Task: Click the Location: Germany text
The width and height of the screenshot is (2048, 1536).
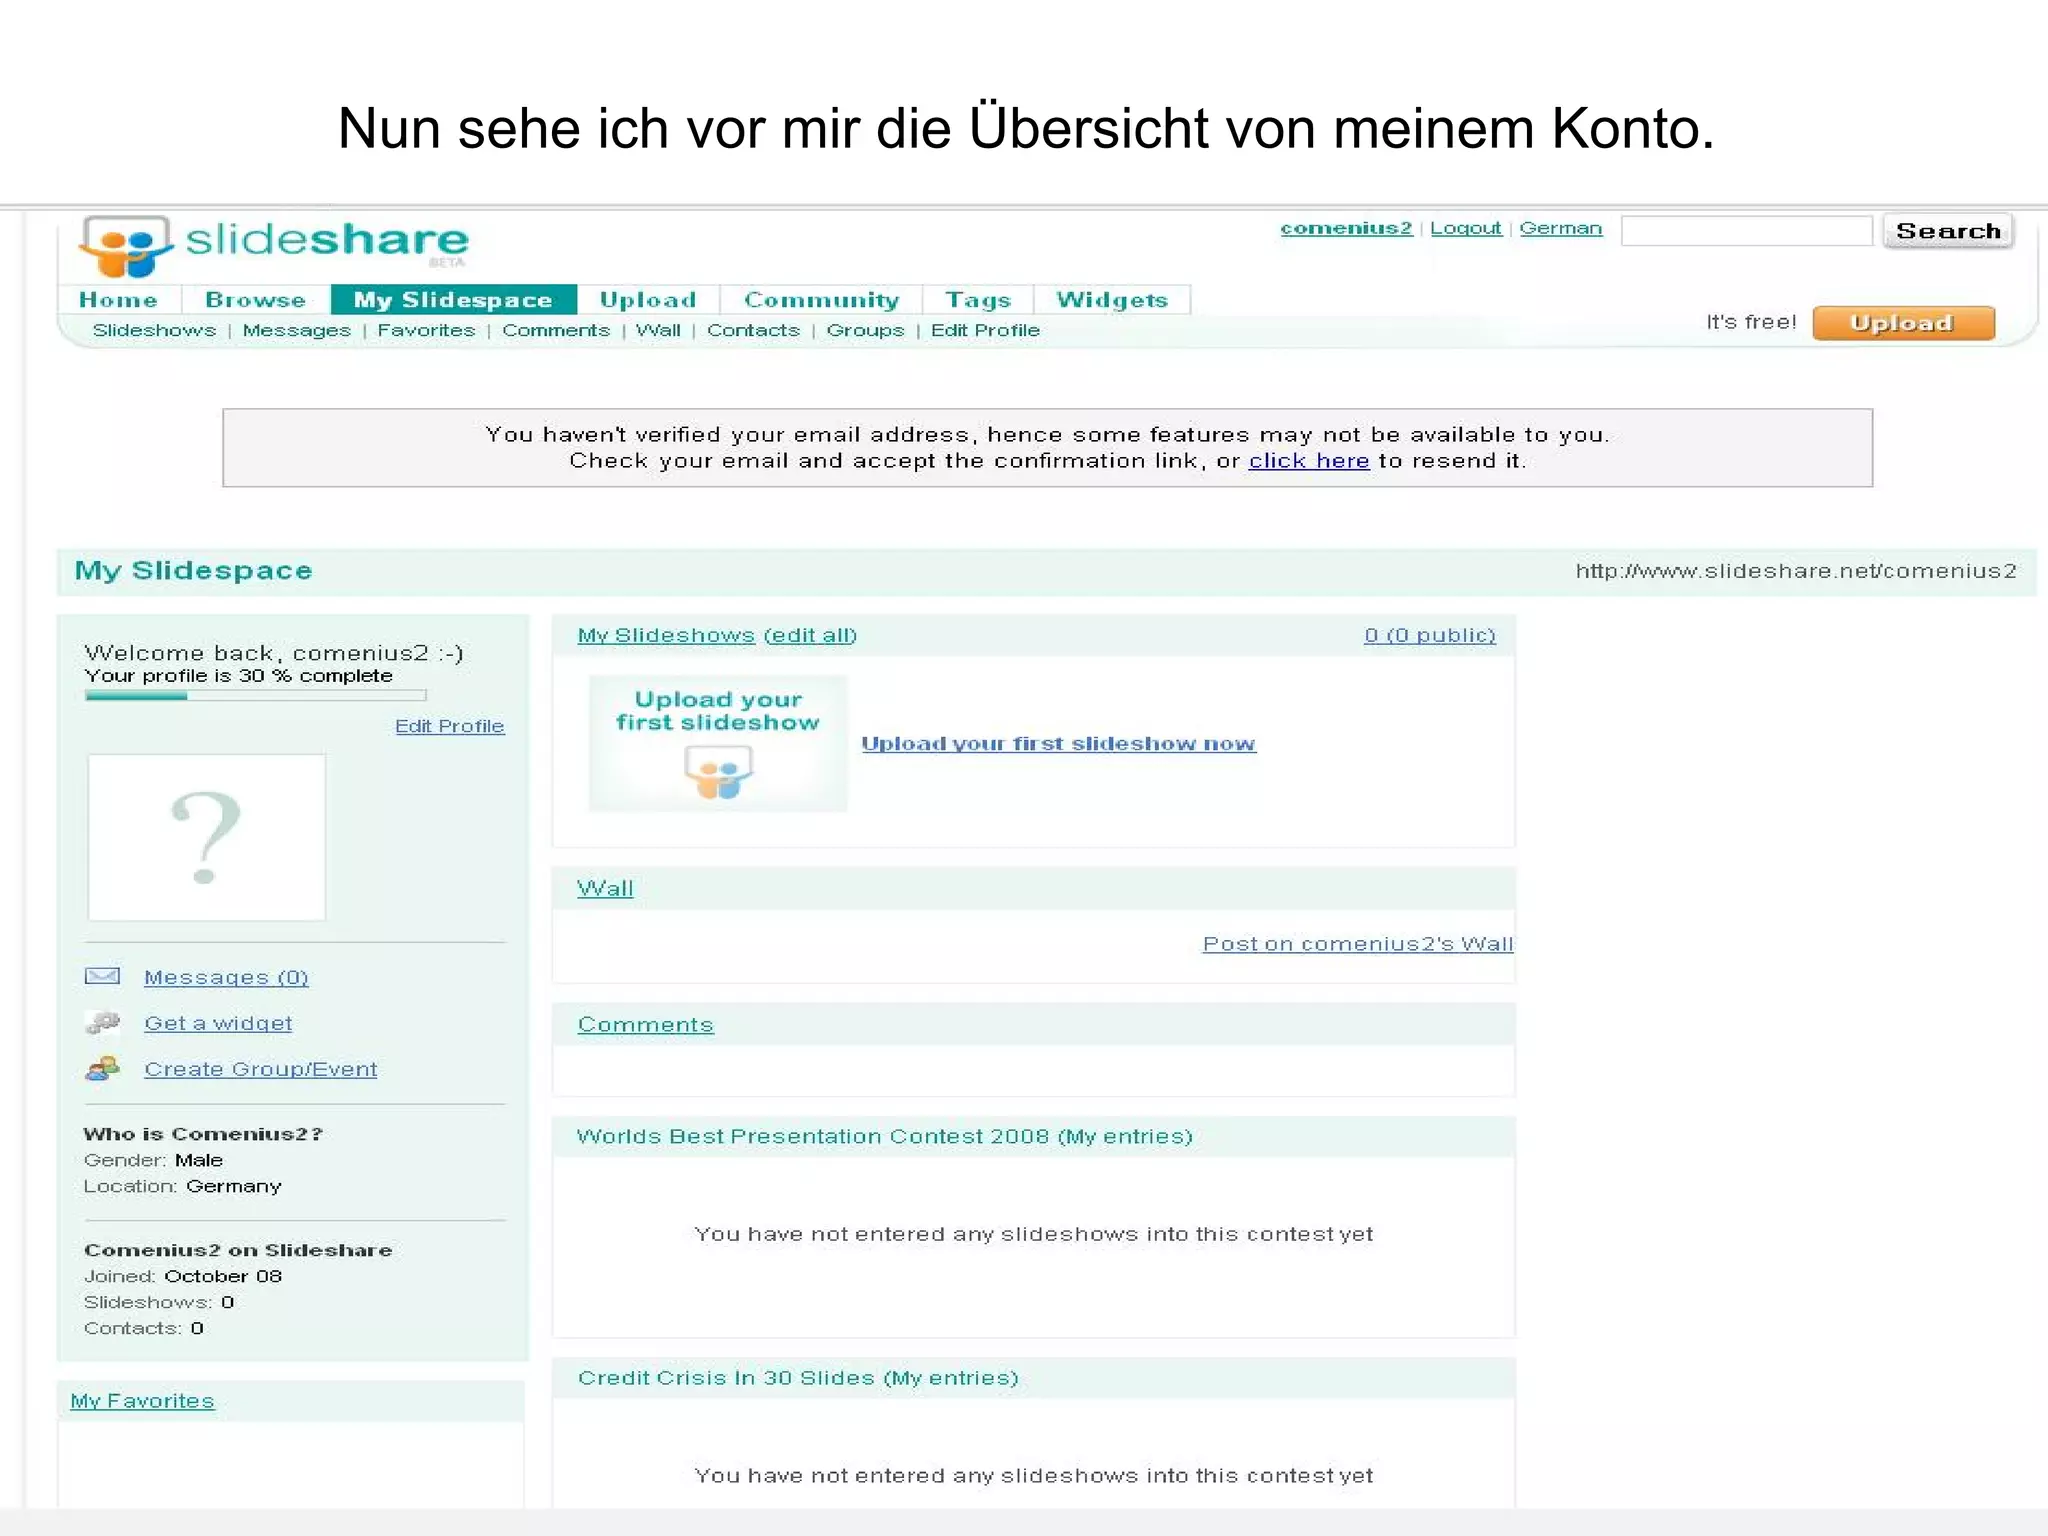Action: 183,1186
